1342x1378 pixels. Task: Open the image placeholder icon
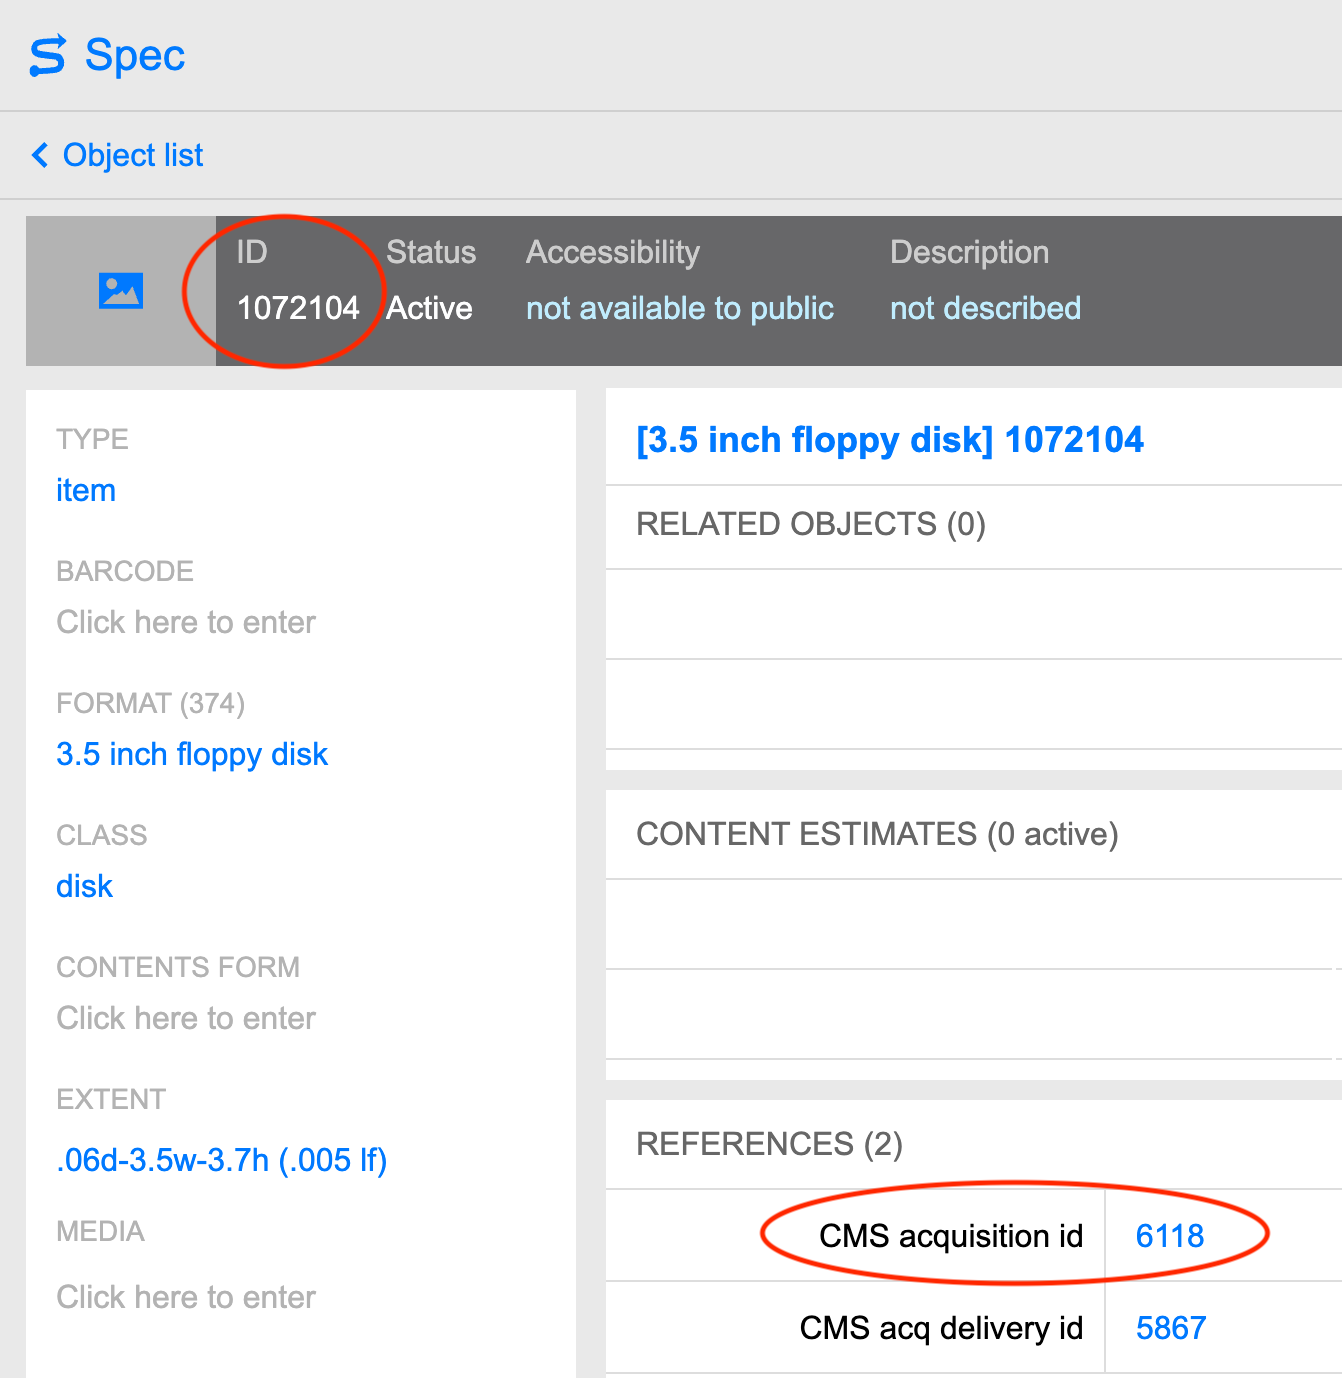tap(121, 291)
